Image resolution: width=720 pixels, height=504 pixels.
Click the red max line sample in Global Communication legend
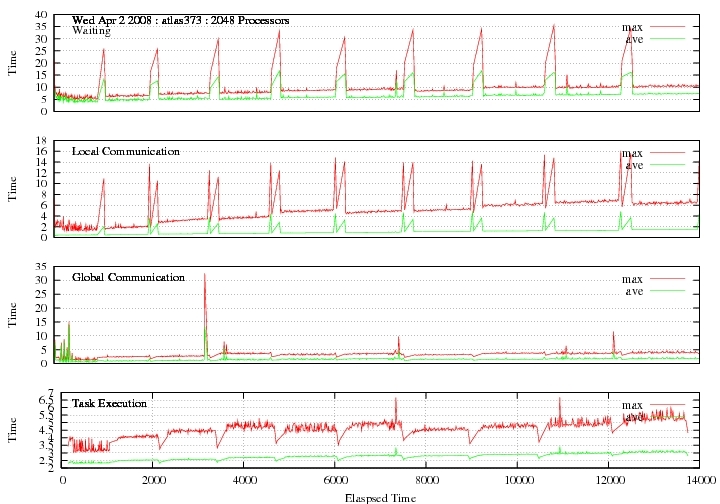[667, 278]
